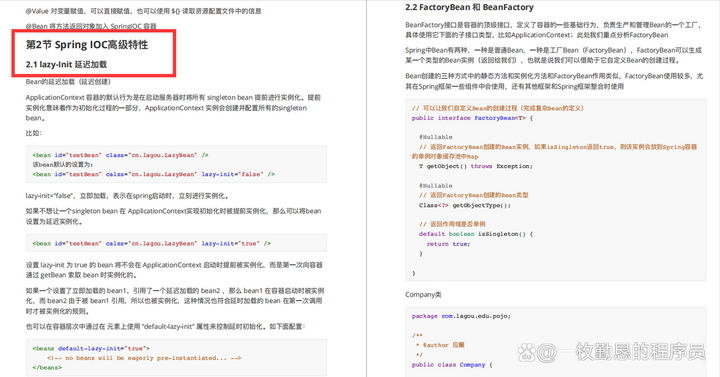Click the text '比如:'

(x=34, y=133)
